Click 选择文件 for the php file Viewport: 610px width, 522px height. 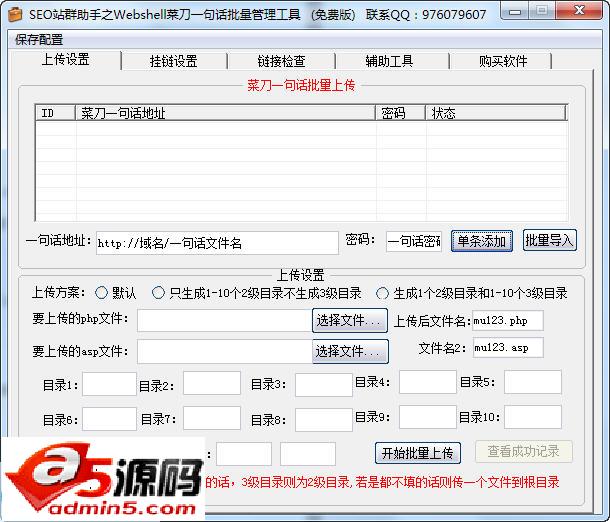[350, 321]
